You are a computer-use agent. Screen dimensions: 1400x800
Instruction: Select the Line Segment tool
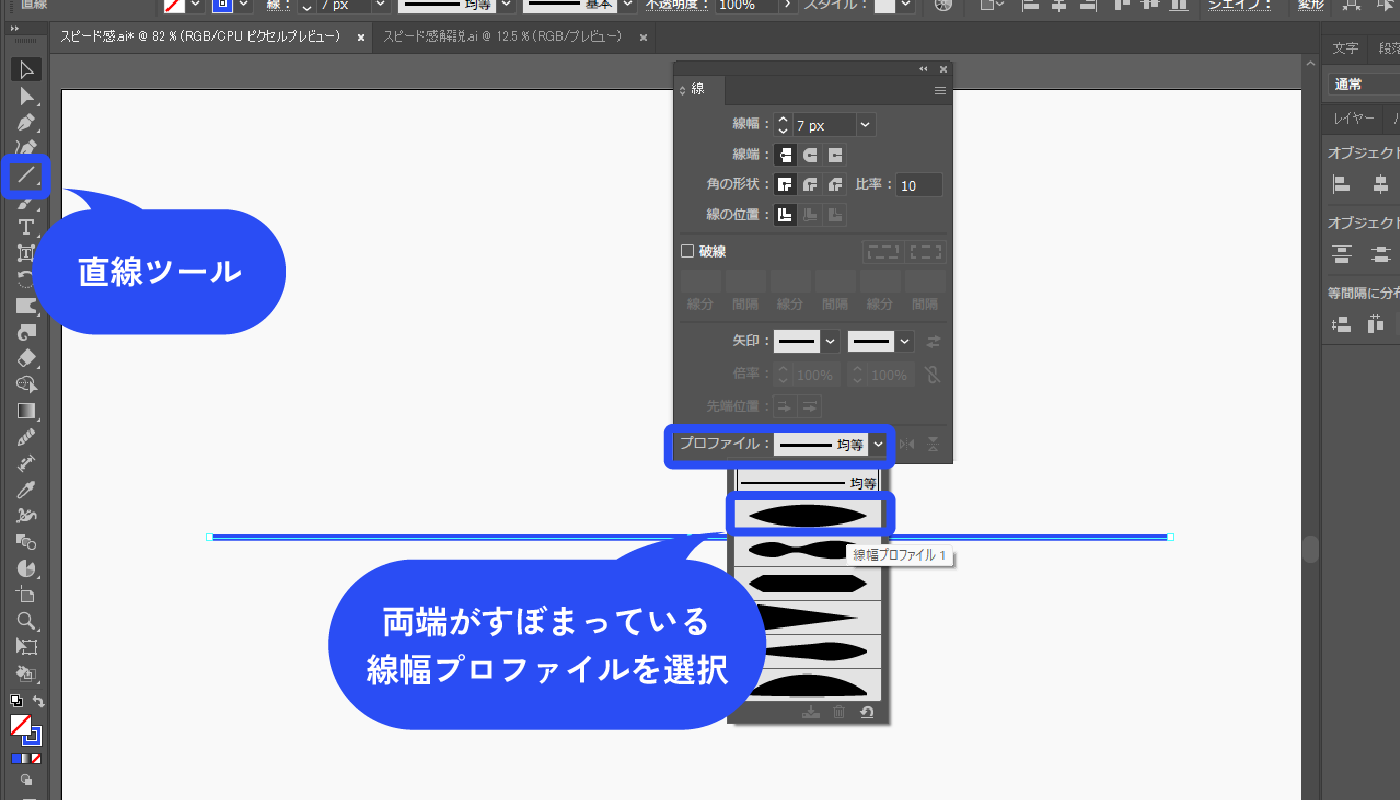pos(26,175)
